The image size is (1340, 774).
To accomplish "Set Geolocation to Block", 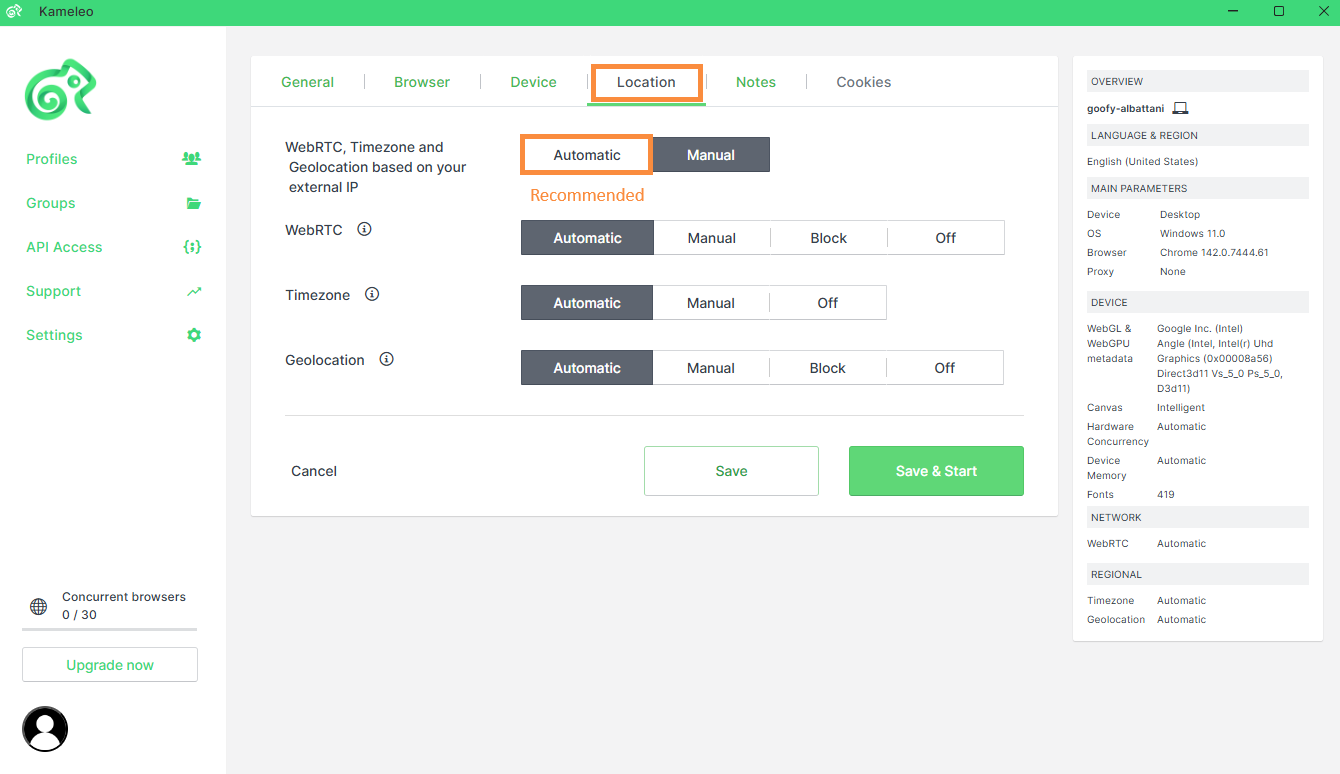I will tap(828, 368).
